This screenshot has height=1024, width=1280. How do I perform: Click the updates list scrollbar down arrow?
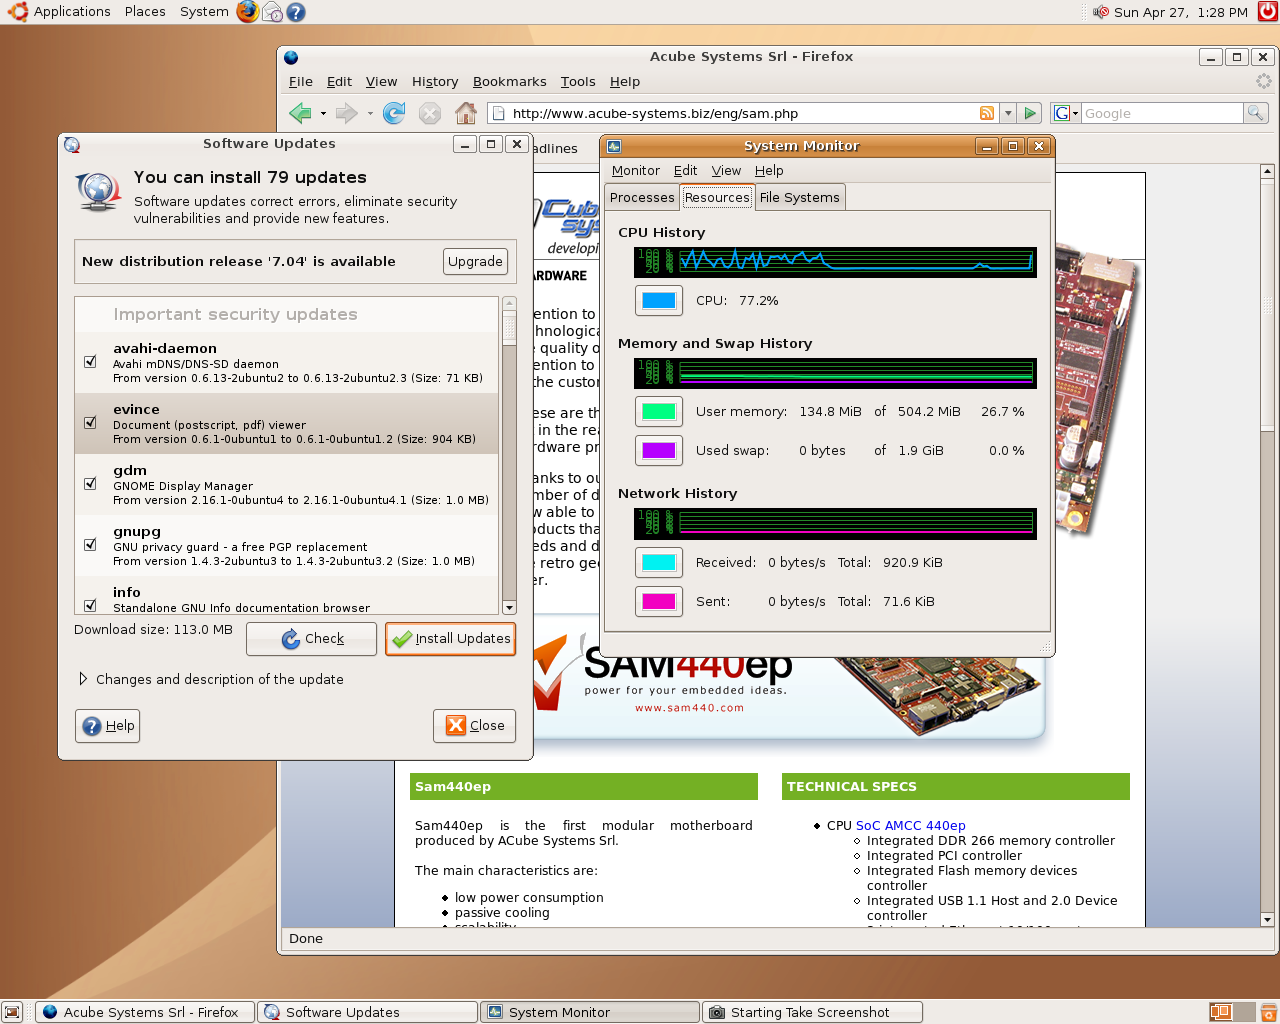click(x=509, y=607)
